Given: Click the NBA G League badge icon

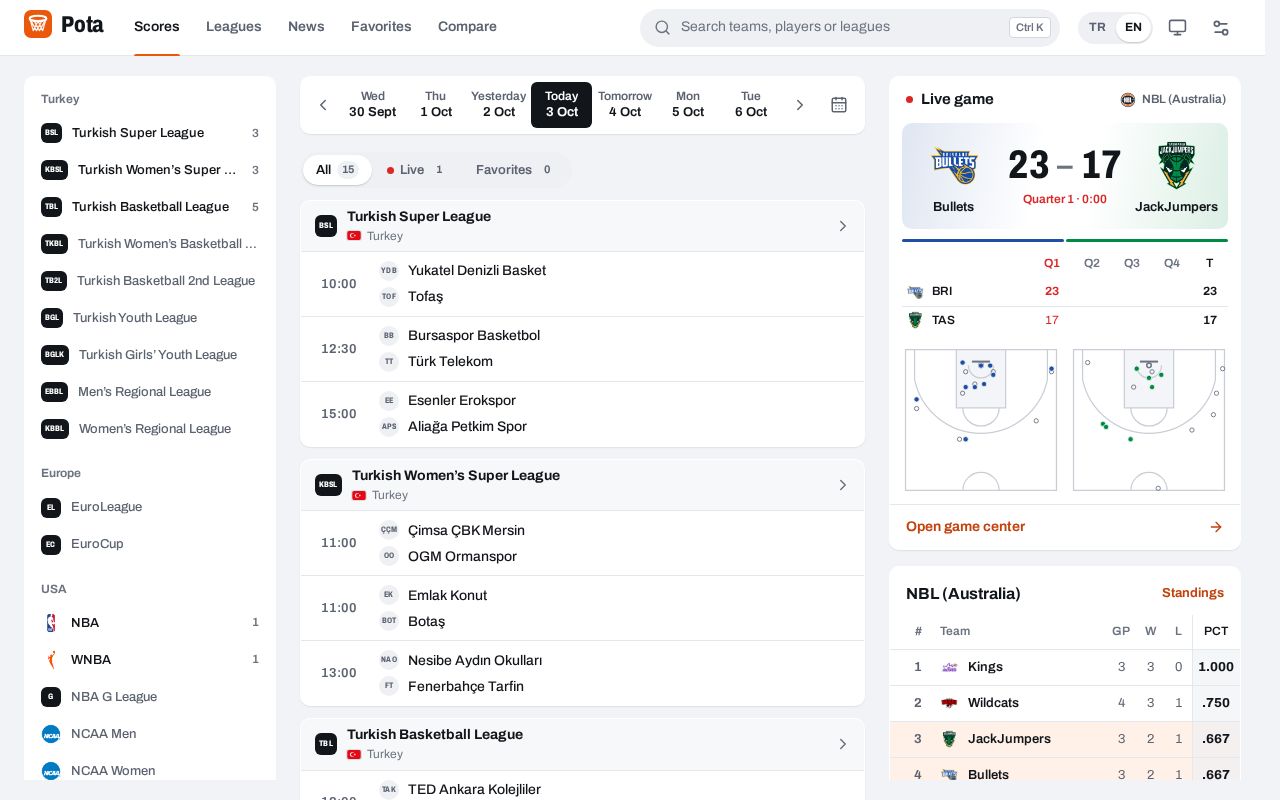Looking at the screenshot, I should (51, 697).
